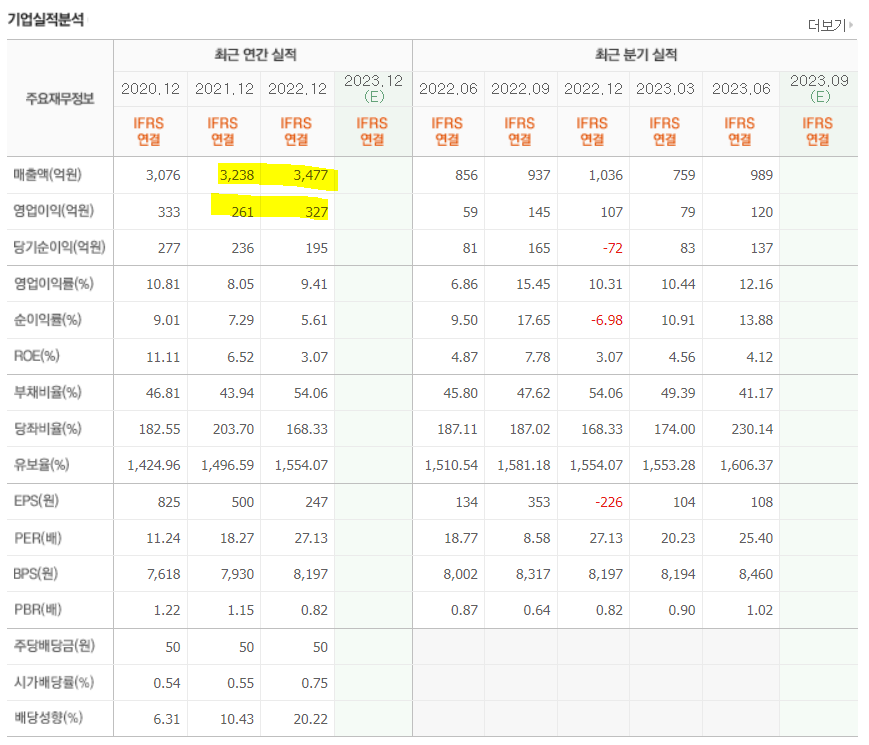Click the 2023.09 (E) estimate column header
The width and height of the screenshot is (869, 745).
coord(819,89)
